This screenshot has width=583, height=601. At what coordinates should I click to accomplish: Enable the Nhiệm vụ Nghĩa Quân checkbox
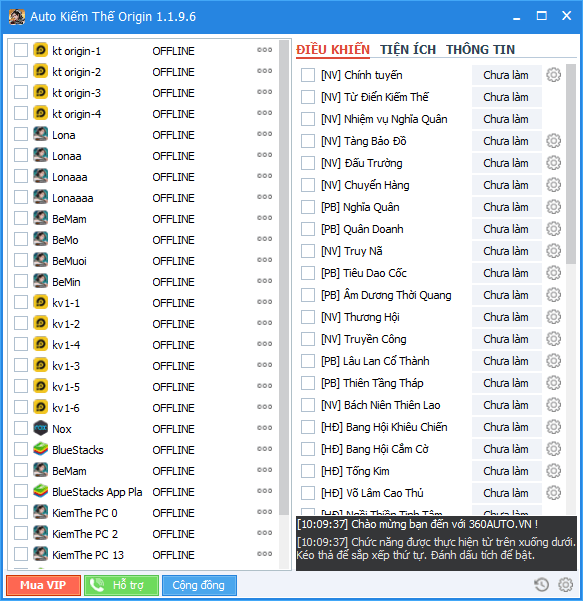308,119
